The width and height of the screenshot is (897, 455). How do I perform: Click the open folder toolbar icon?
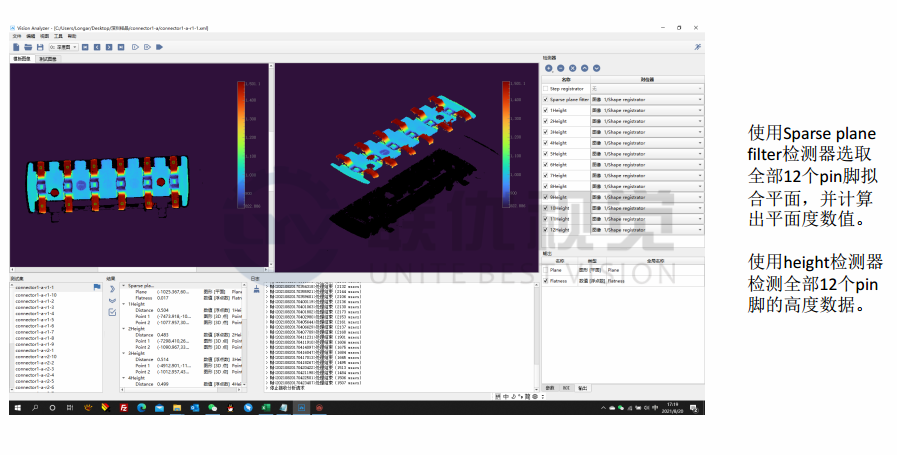point(27,47)
